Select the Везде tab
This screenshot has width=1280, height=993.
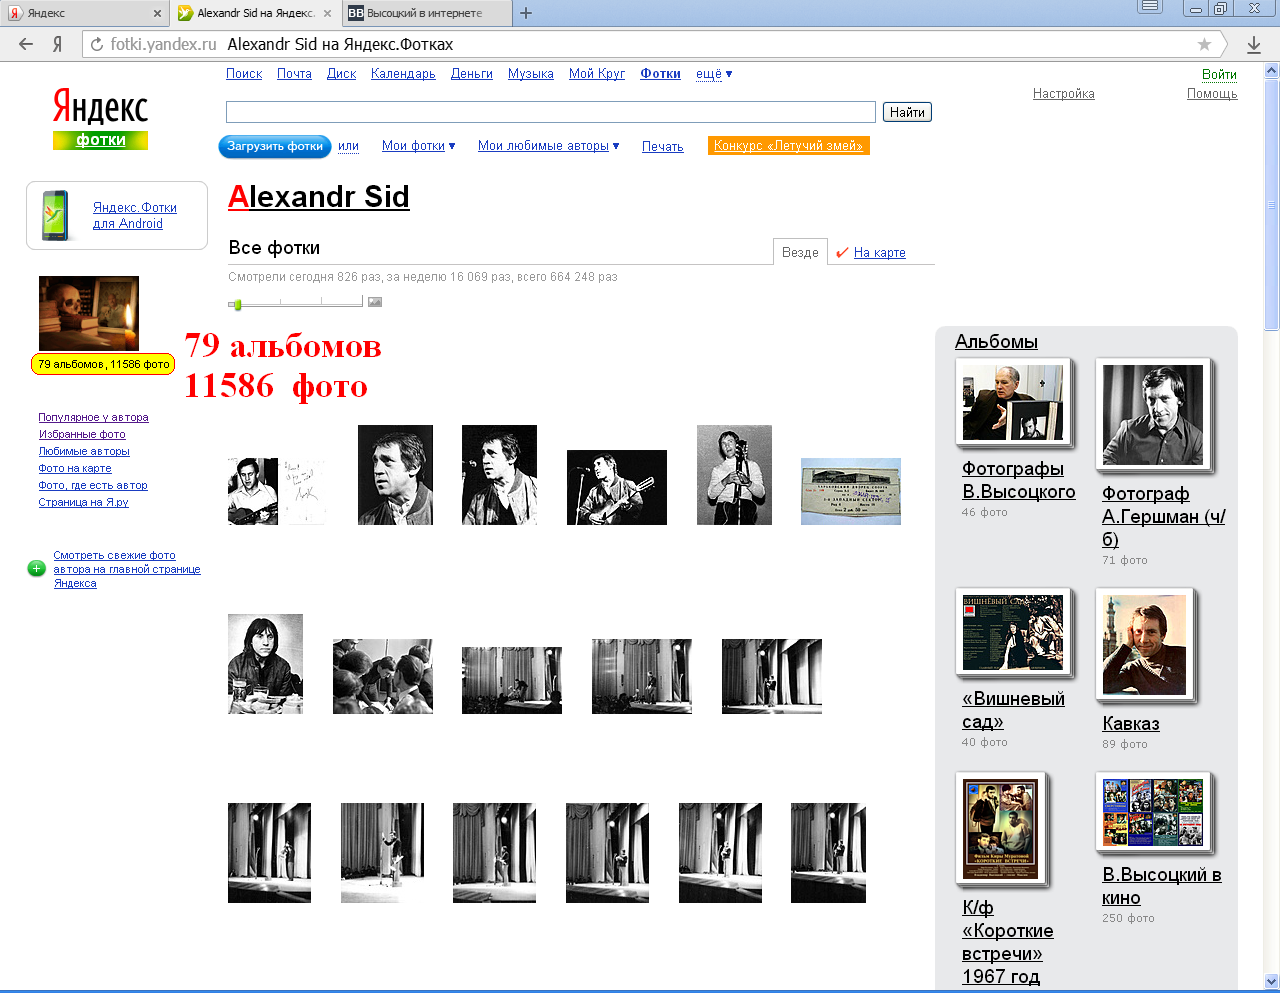click(x=800, y=252)
